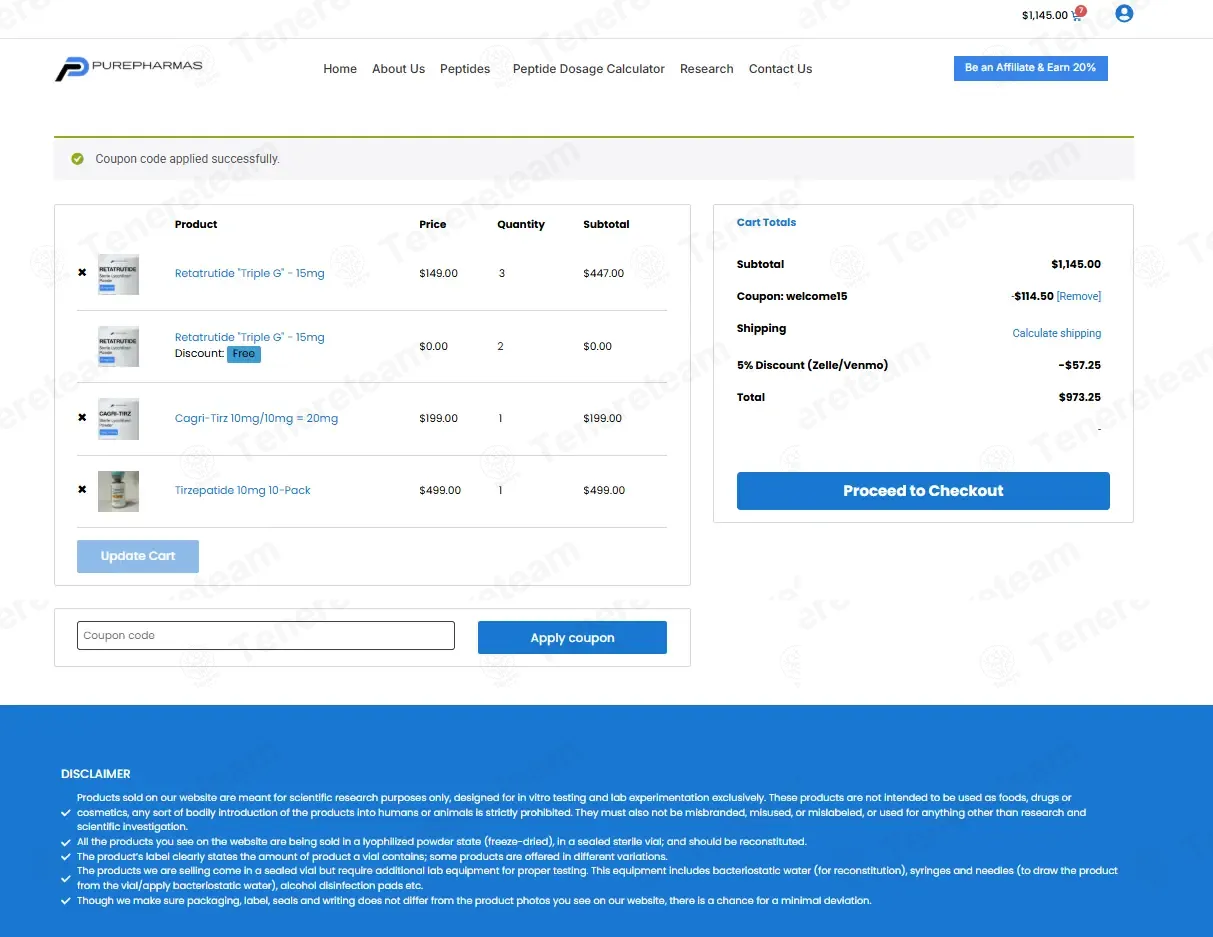Image resolution: width=1213 pixels, height=937 pixels.
Task: Click Proceed to Checkout button
Action: (x=923, y=491)
